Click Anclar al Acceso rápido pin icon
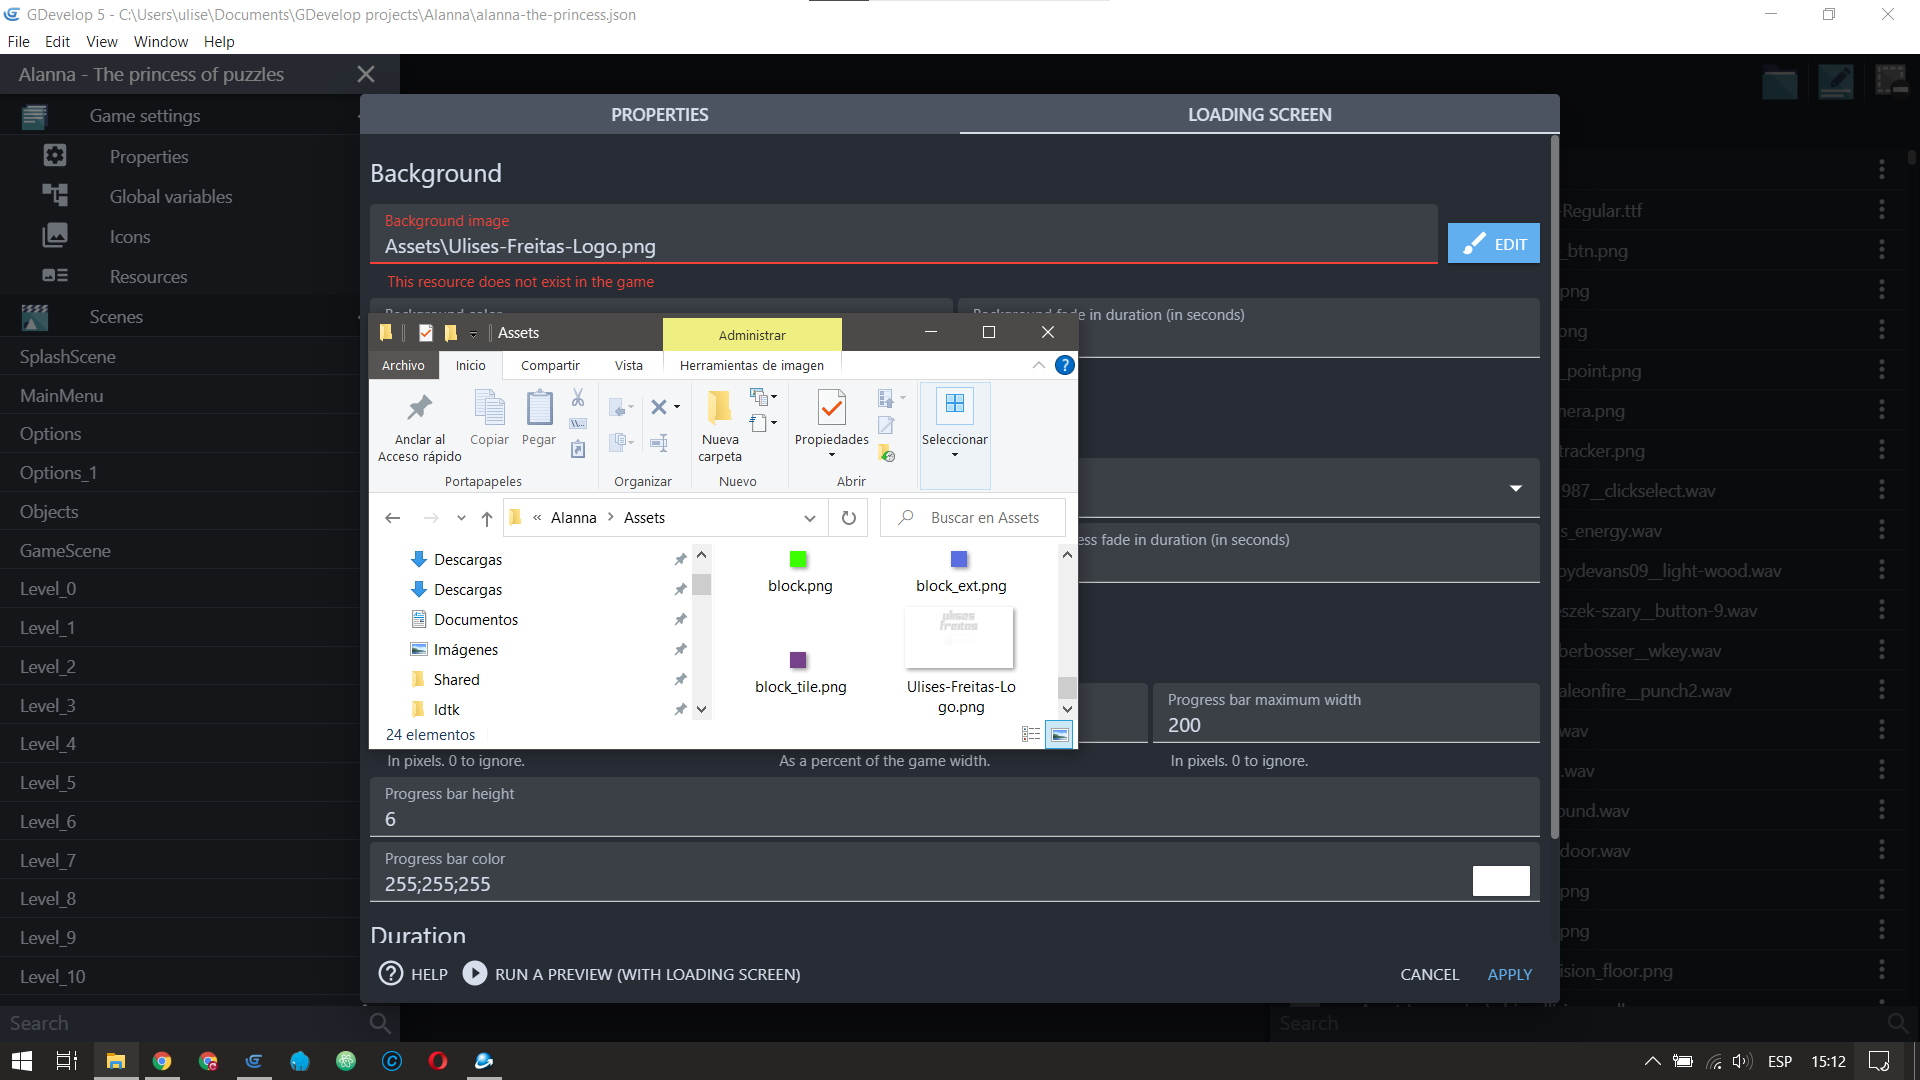Viewport: 1920px width, 1080px height. point(419,408)
